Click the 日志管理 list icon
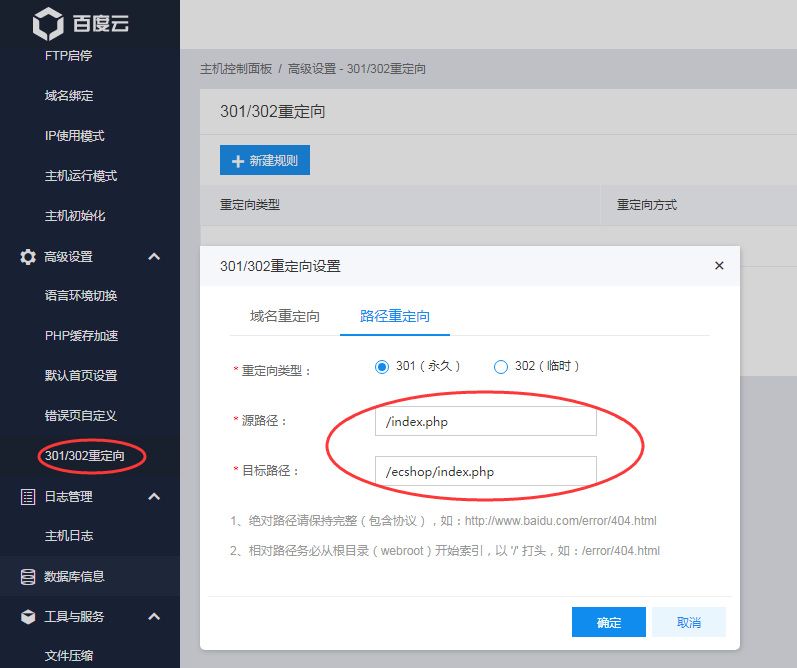The width and height of the screenshot is (797, 668). click(28, 497)
